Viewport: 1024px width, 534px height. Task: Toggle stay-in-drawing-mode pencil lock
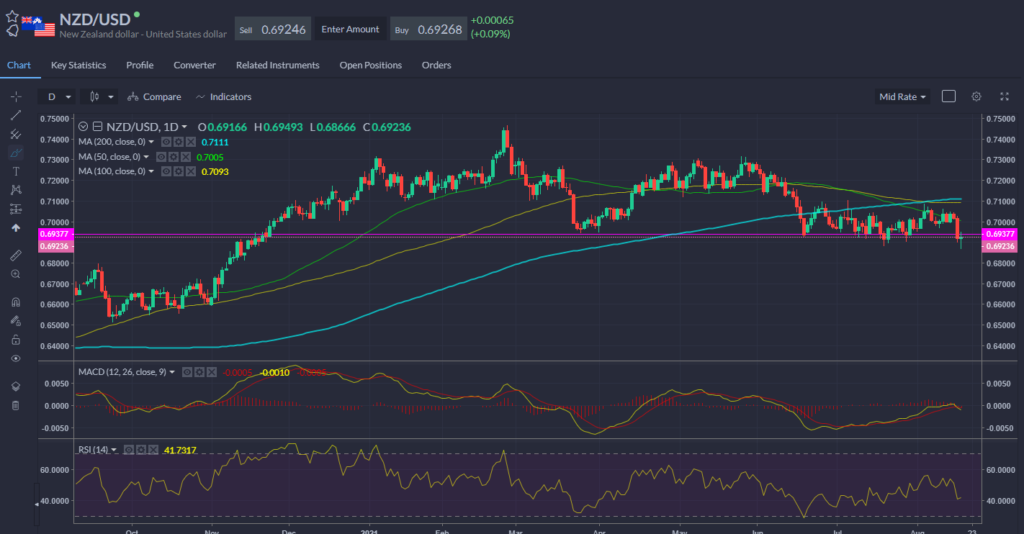[x=16, y=321]
